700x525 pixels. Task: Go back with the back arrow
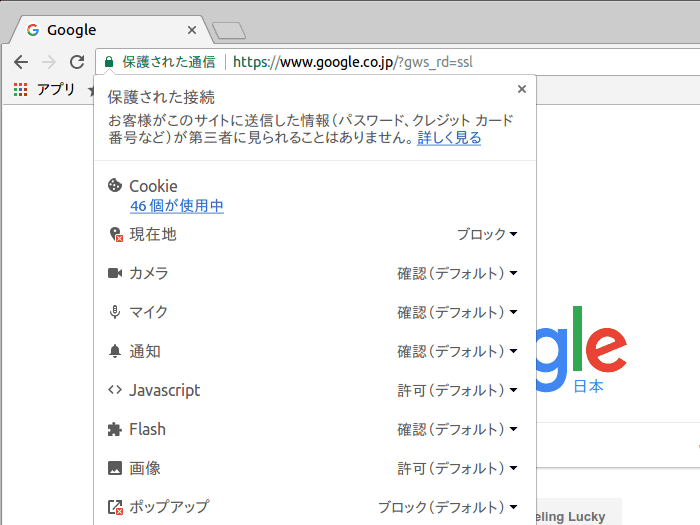21,62
